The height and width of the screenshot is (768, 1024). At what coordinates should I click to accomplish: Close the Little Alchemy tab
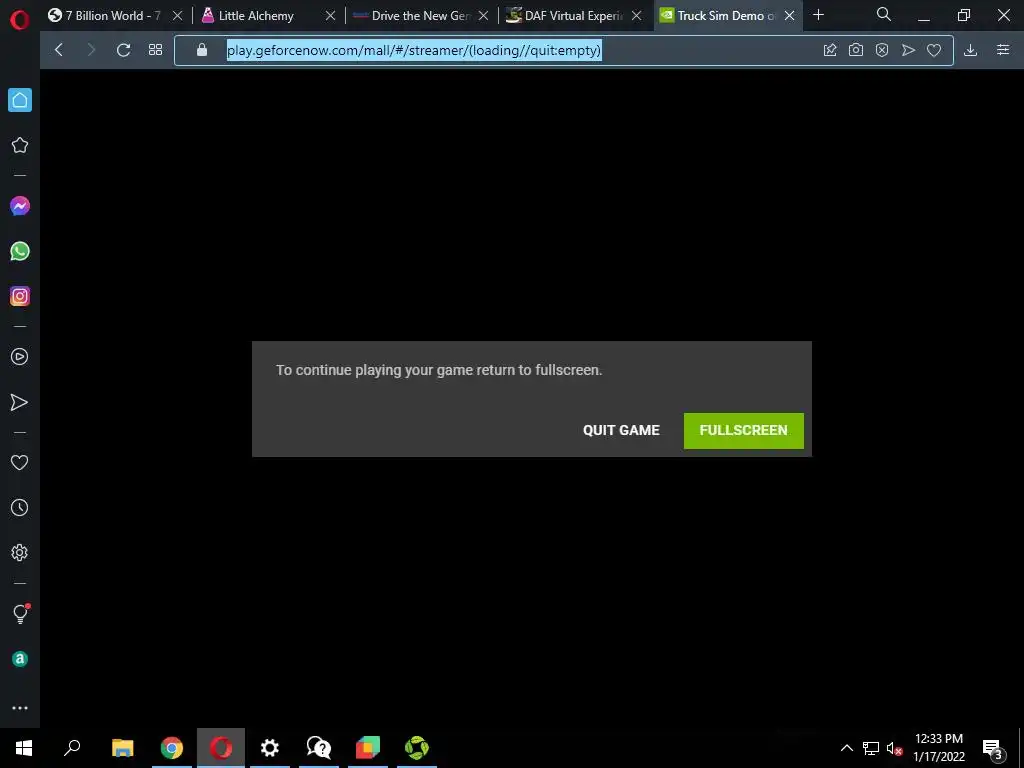(x=330, y=16)
